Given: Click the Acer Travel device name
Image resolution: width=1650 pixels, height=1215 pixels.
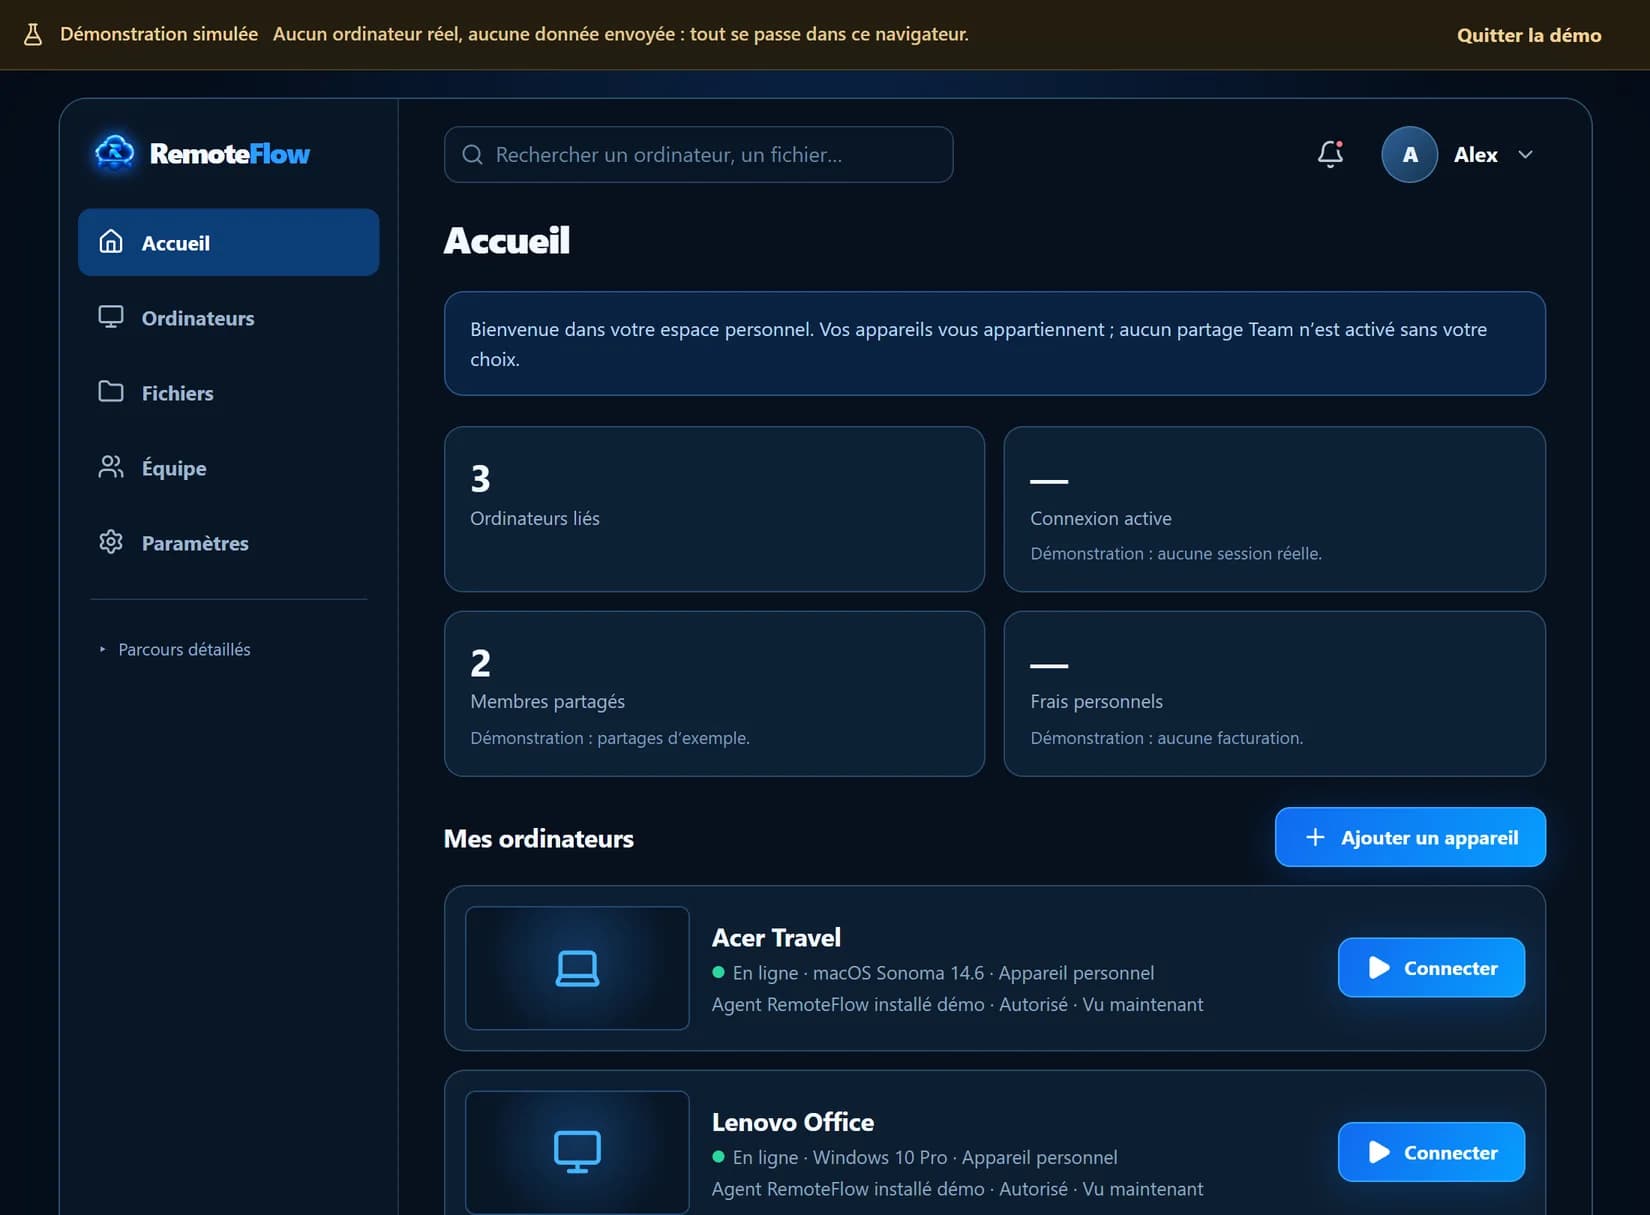Looking at the screenshot, I should (776, 937).
